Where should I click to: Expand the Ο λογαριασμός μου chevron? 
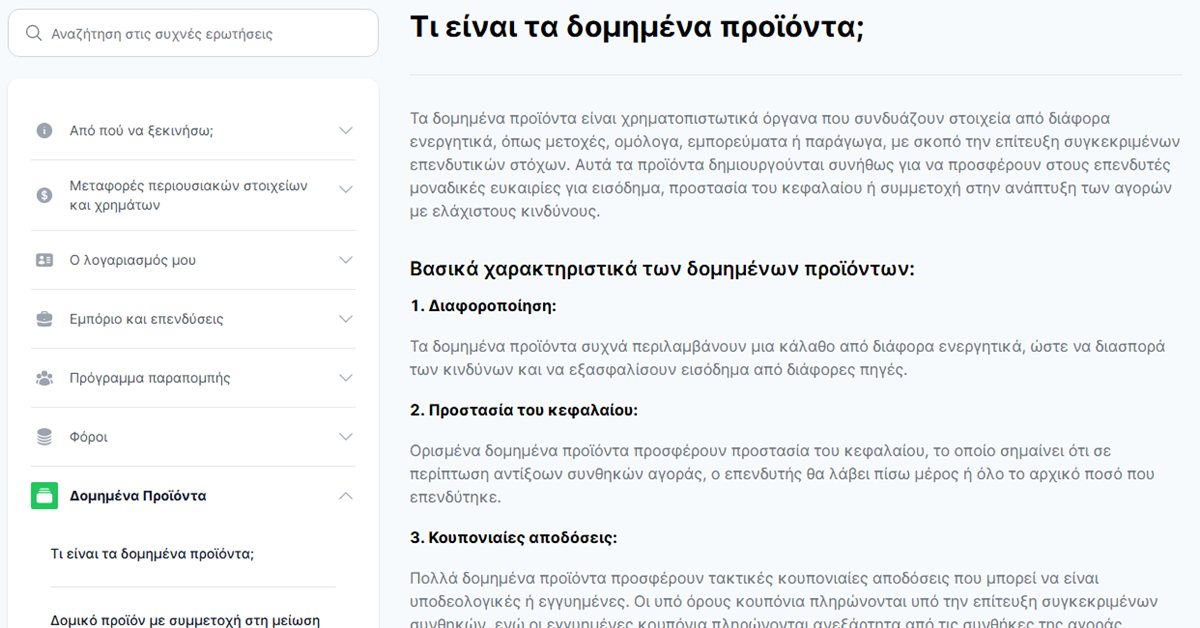click(x=346, y=260)
